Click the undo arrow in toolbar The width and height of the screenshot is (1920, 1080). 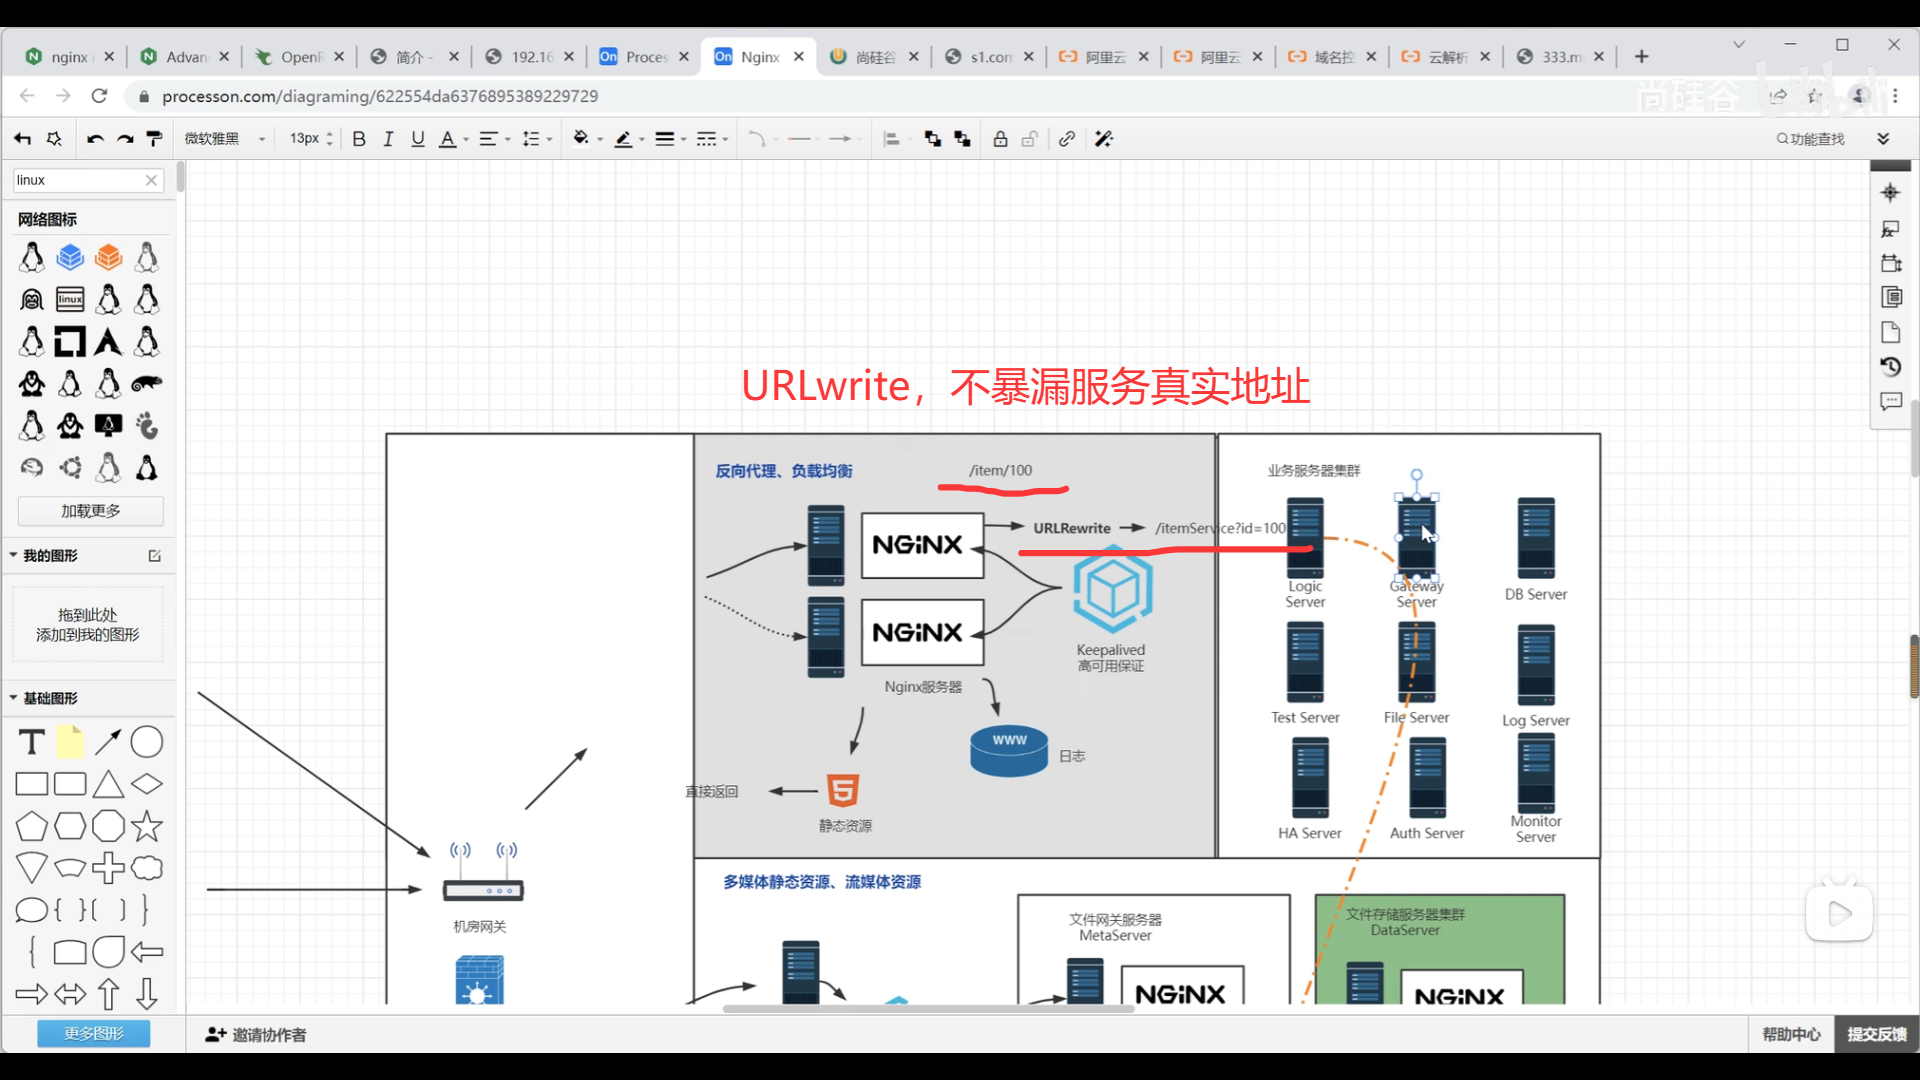[95, 139]
